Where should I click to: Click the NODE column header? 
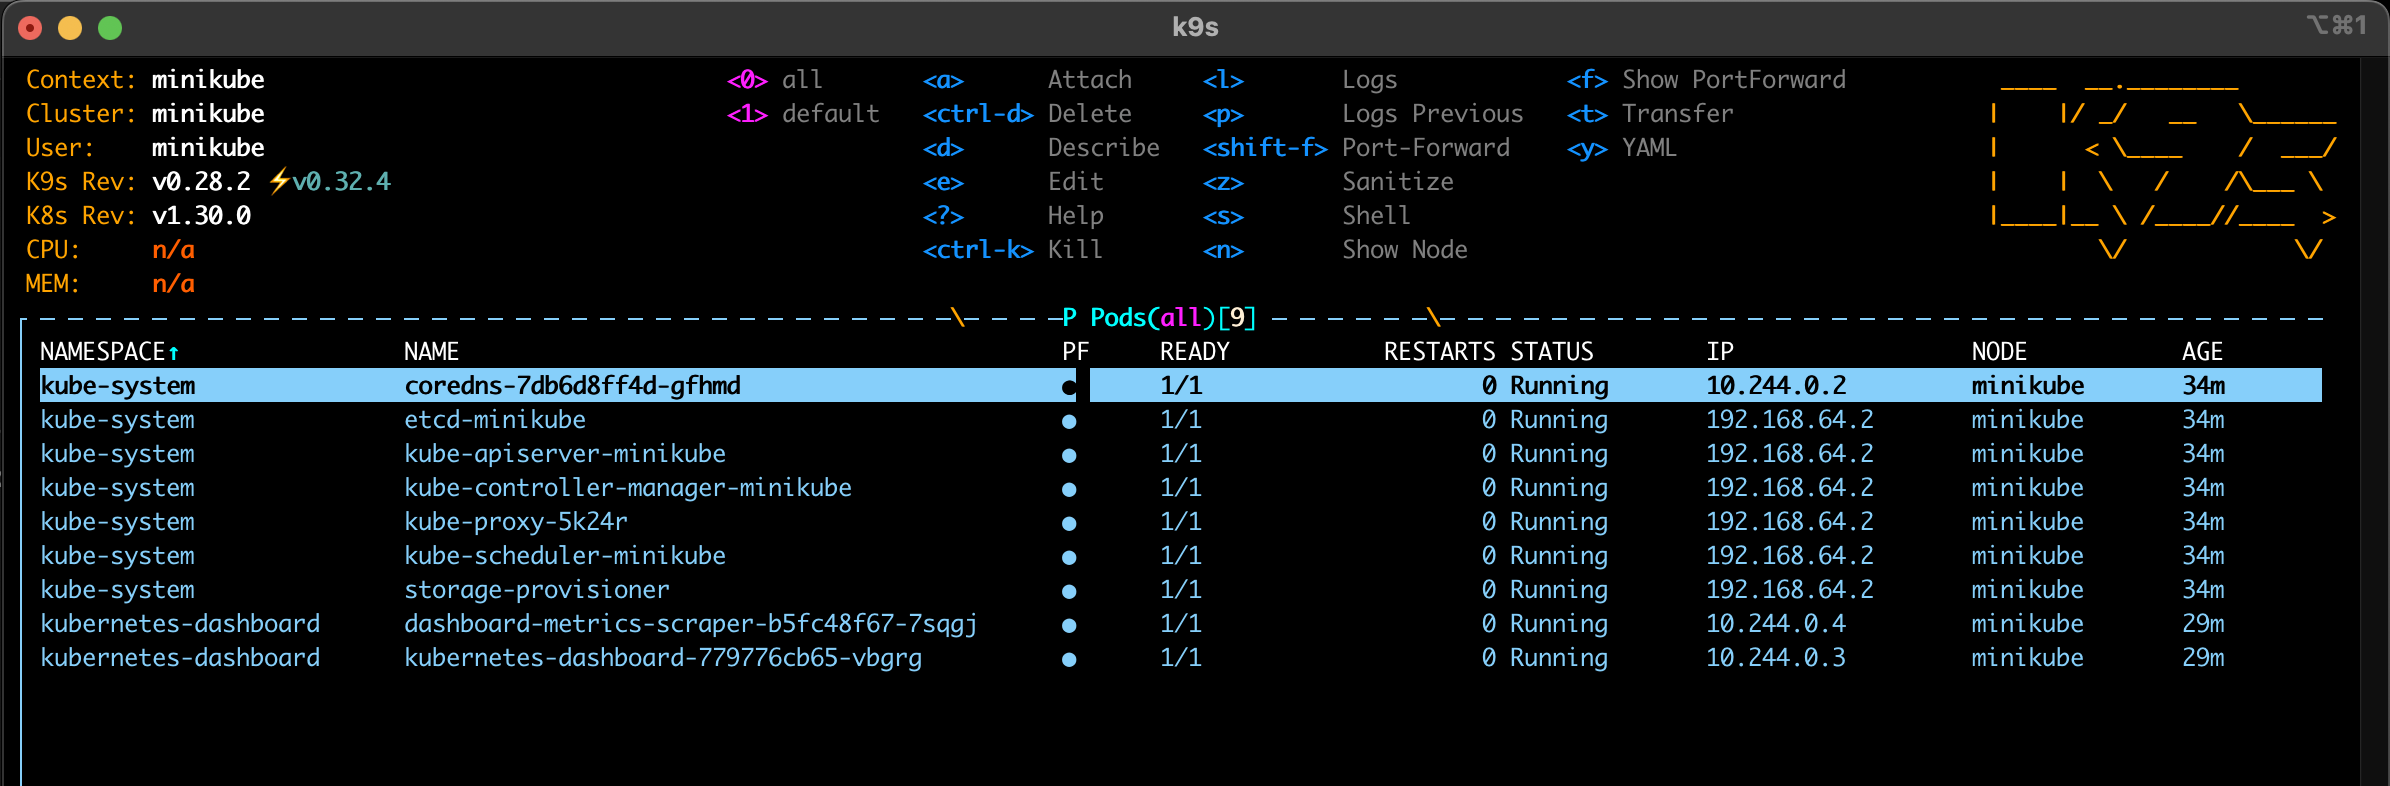1998,351
